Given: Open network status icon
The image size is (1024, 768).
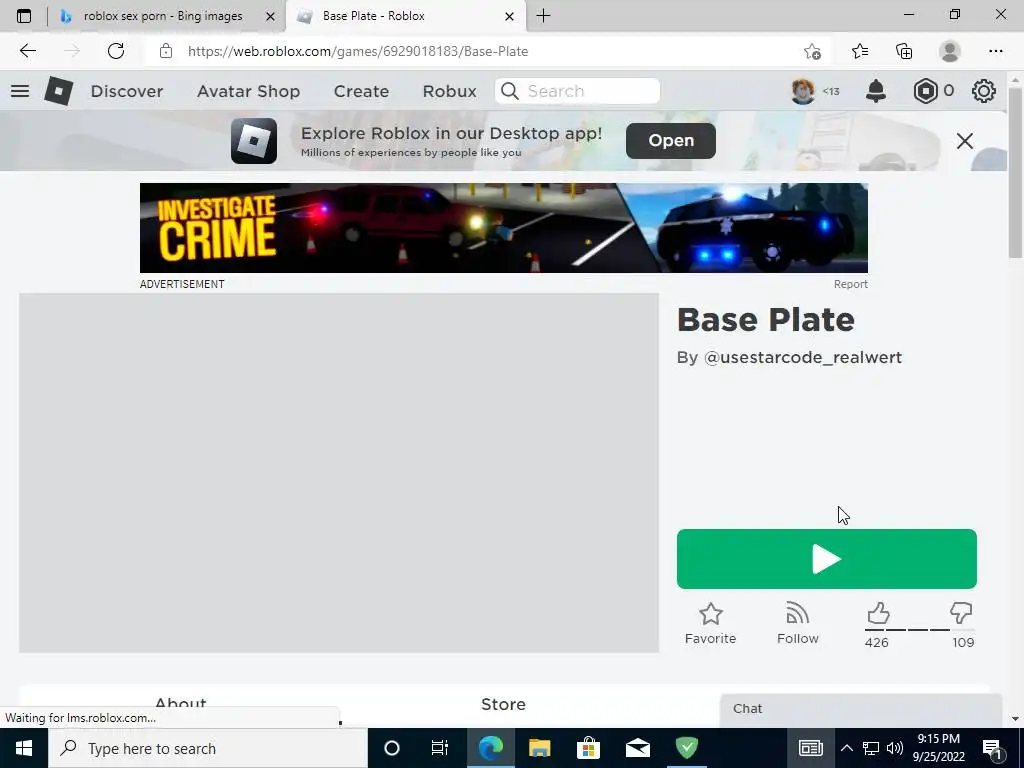Looking at the screenshot, I should click(x=871, y=748).
